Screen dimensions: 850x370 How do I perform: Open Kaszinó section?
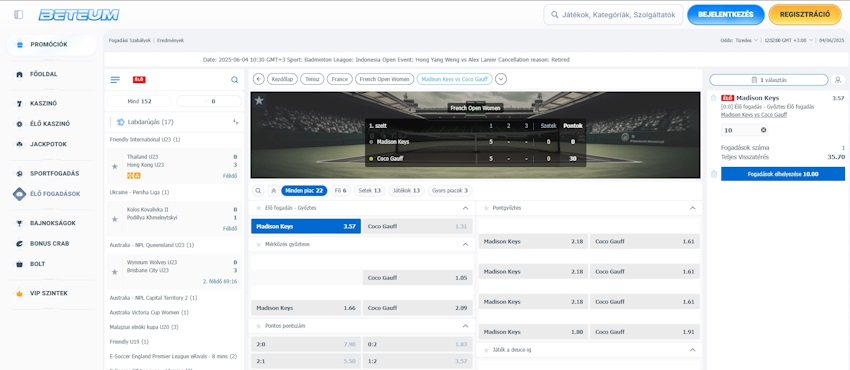(43, 103)
